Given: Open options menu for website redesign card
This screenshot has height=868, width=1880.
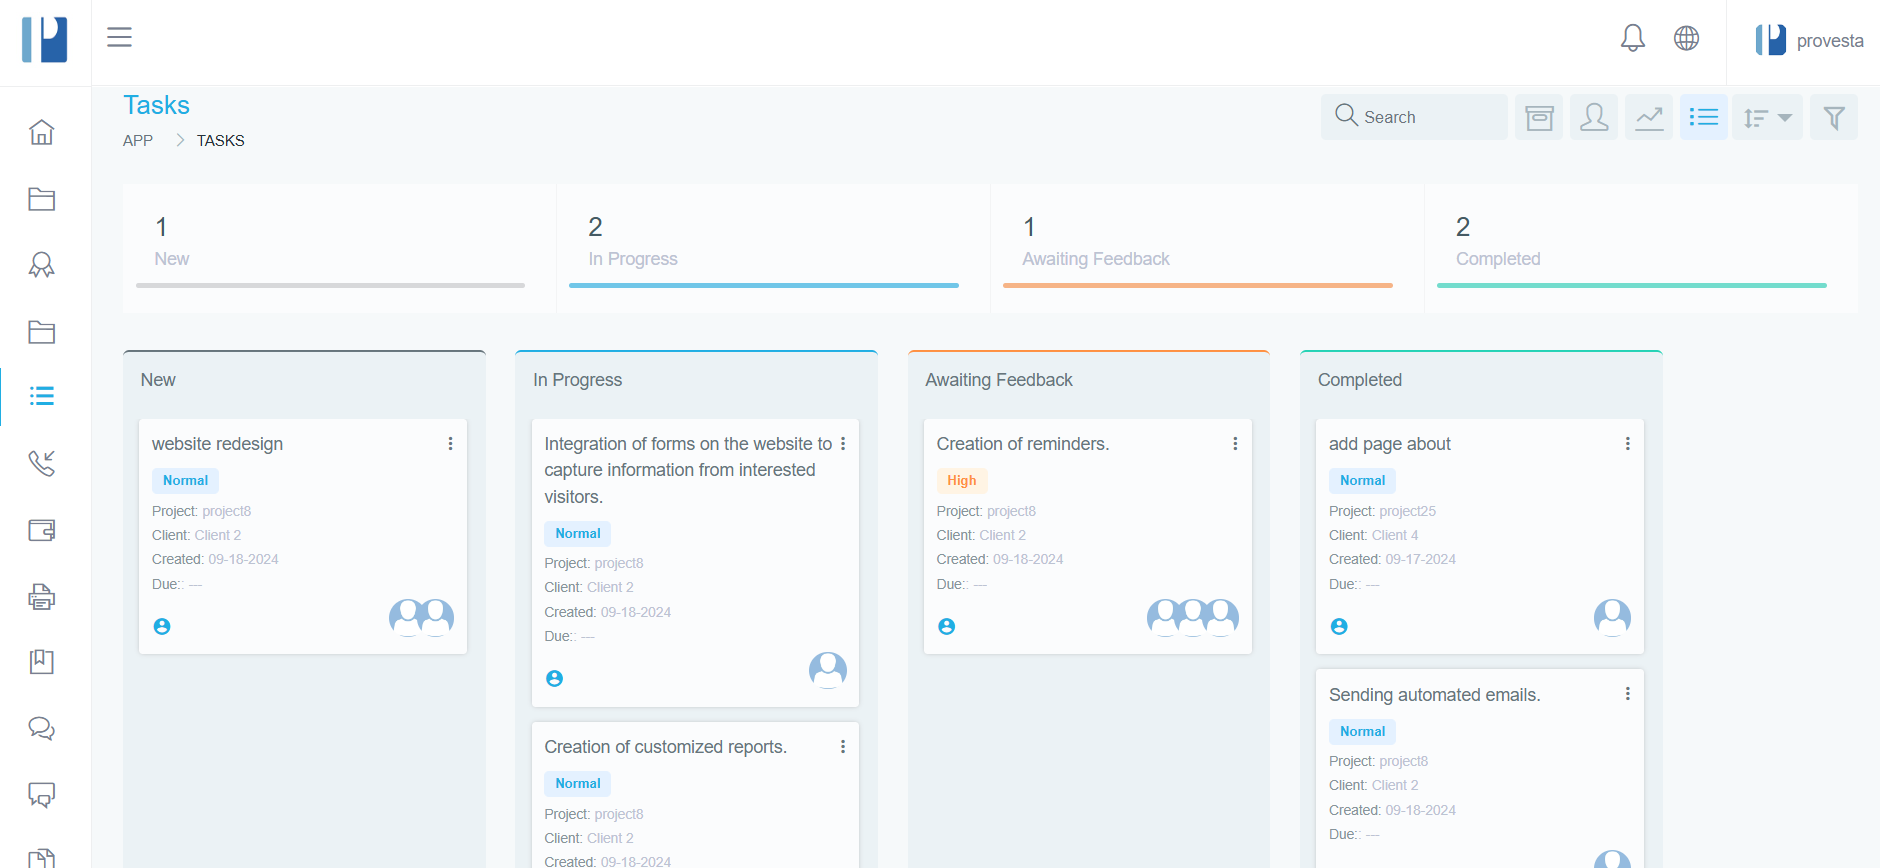Looking at the screenshot, I should pos(450,444).
